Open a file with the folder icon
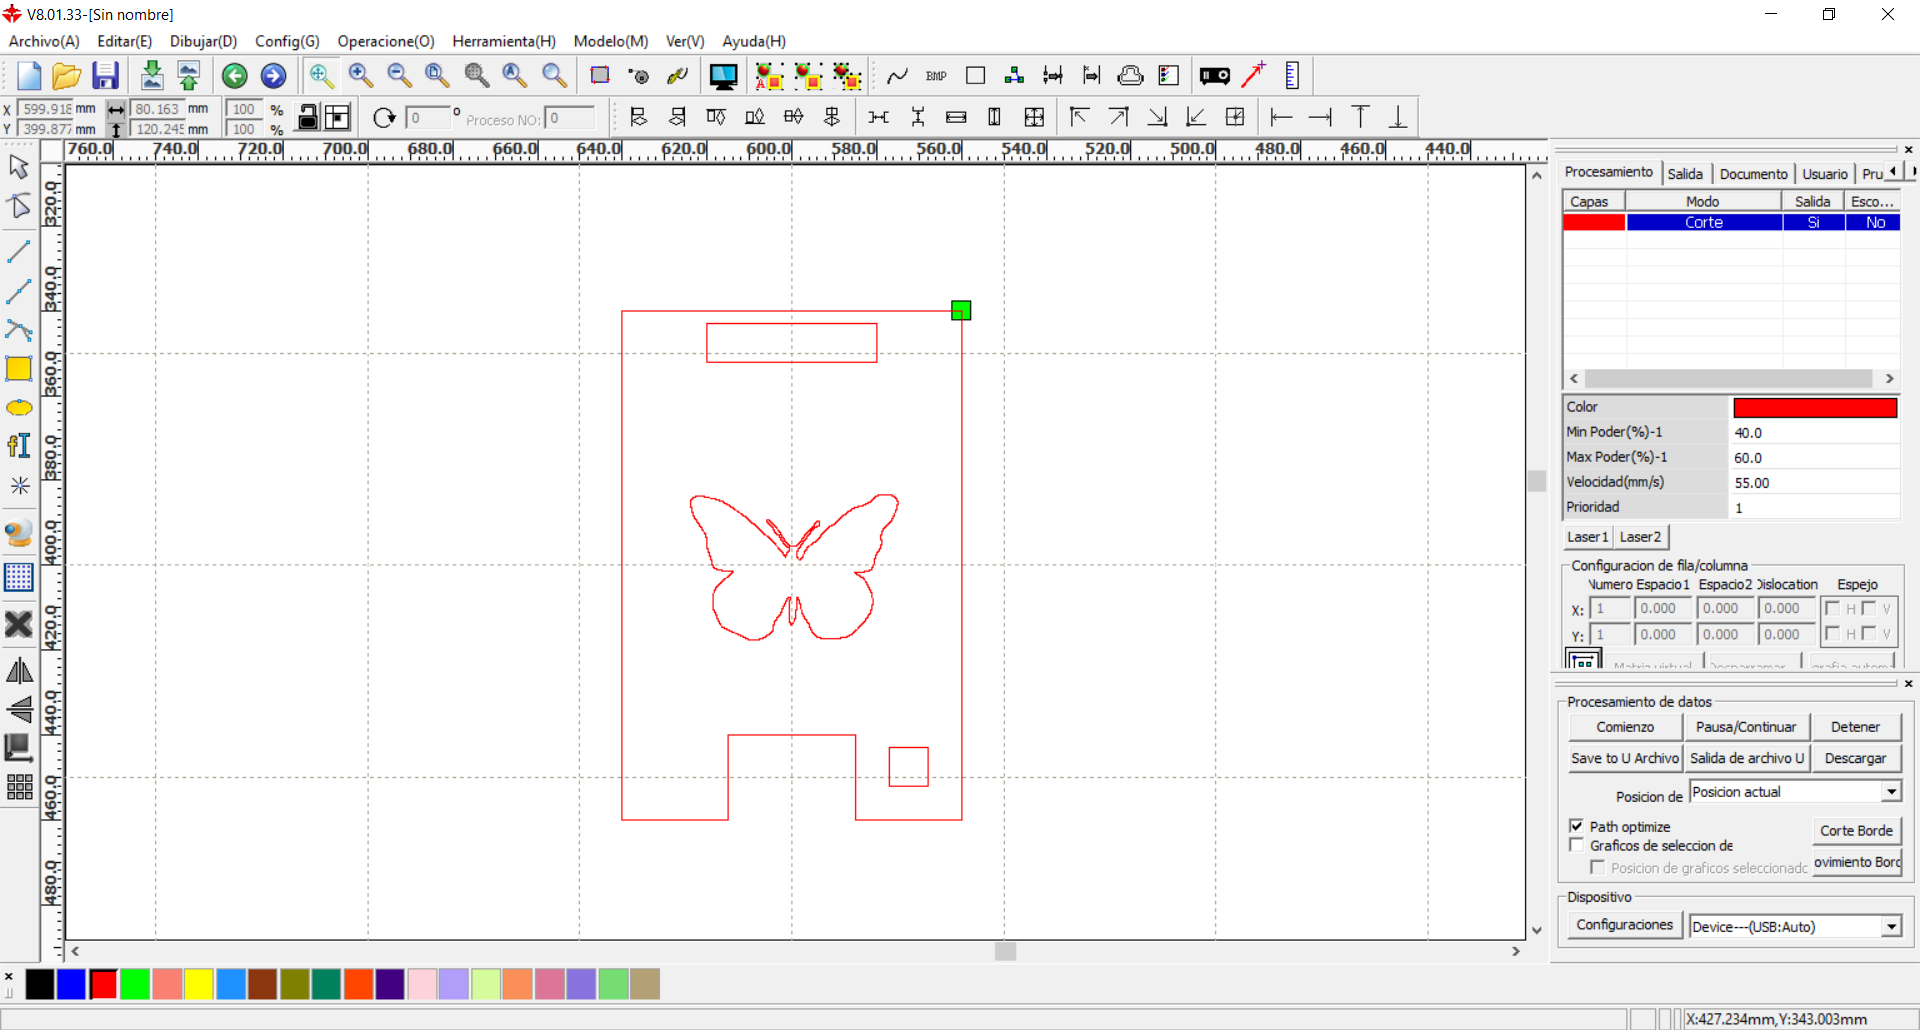This screenshot has width=1920, height=1030. tap(66, 76)
